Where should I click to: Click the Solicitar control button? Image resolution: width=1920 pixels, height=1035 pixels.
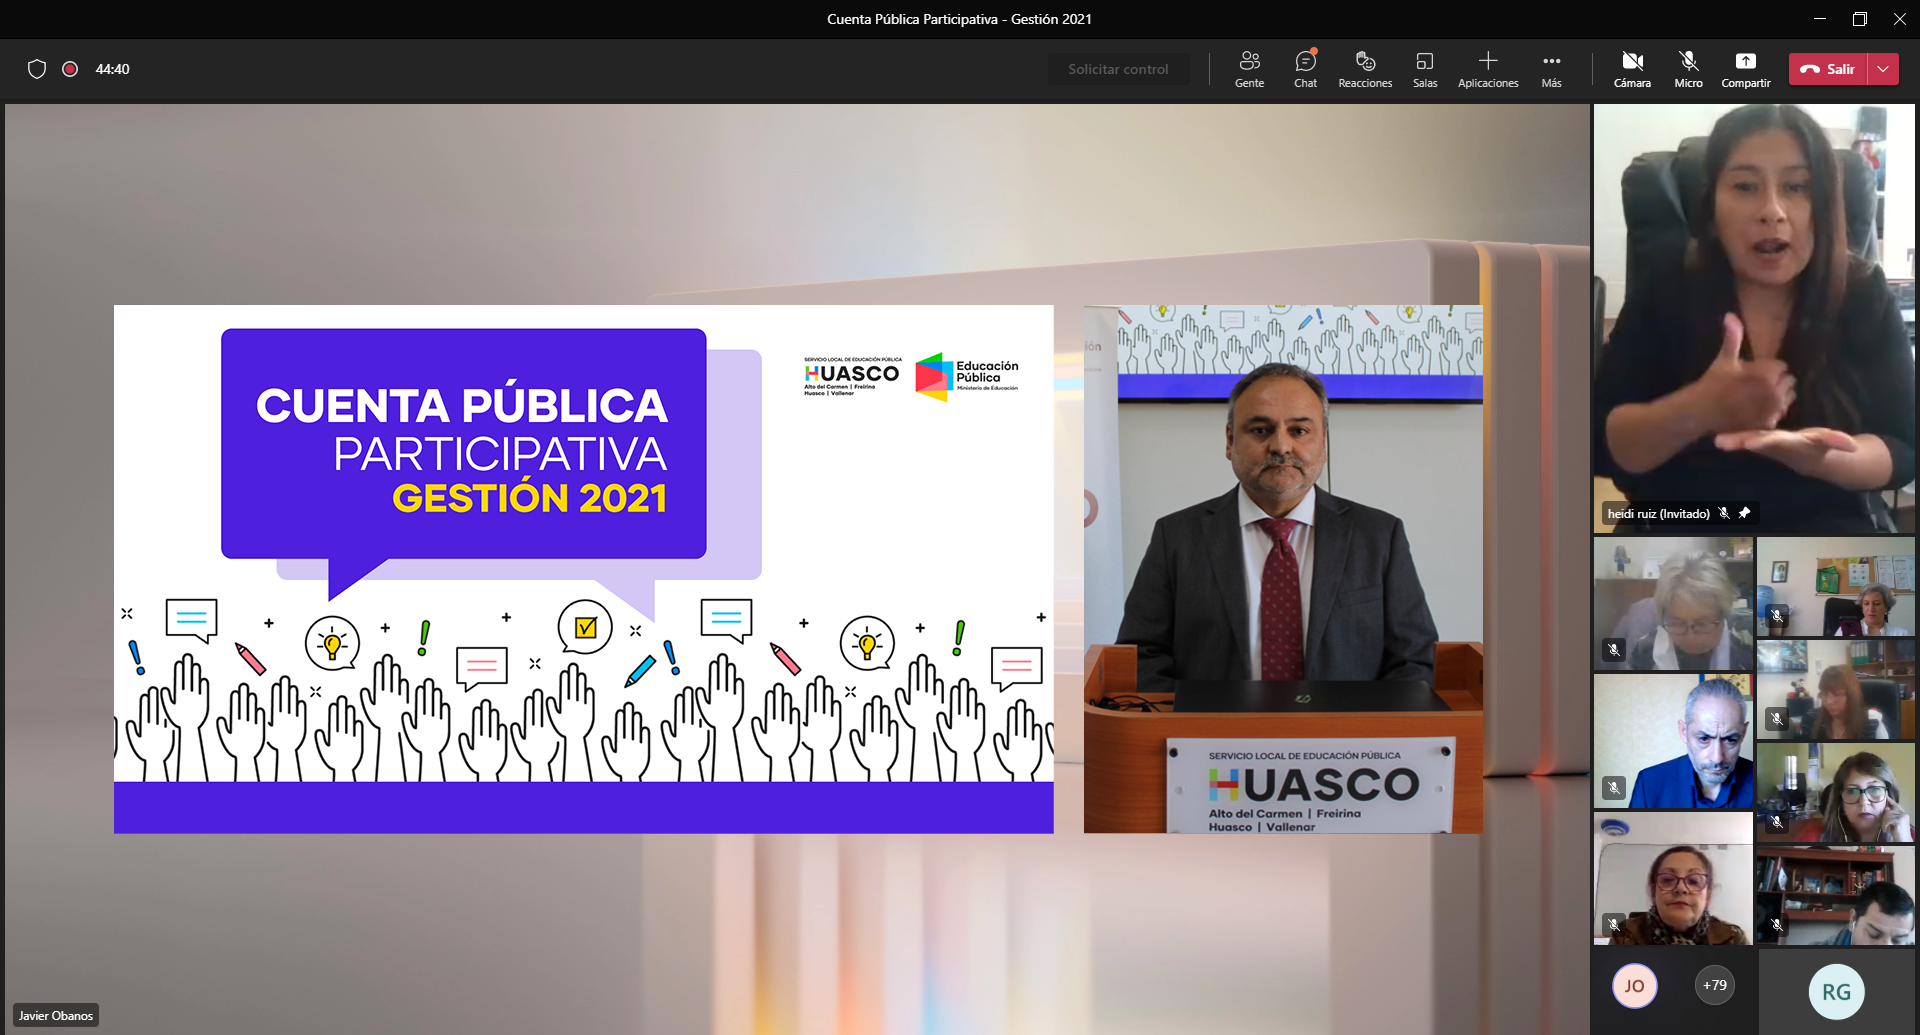pyautogui.click(x=1118, y=69)
